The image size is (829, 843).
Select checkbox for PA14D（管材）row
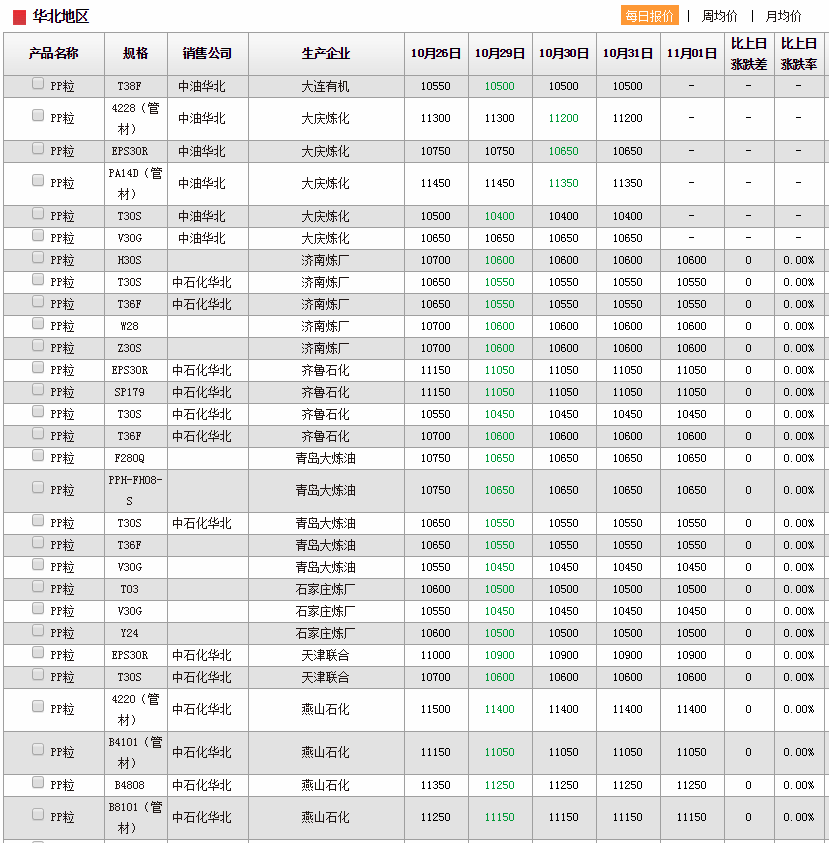[38, 180]
